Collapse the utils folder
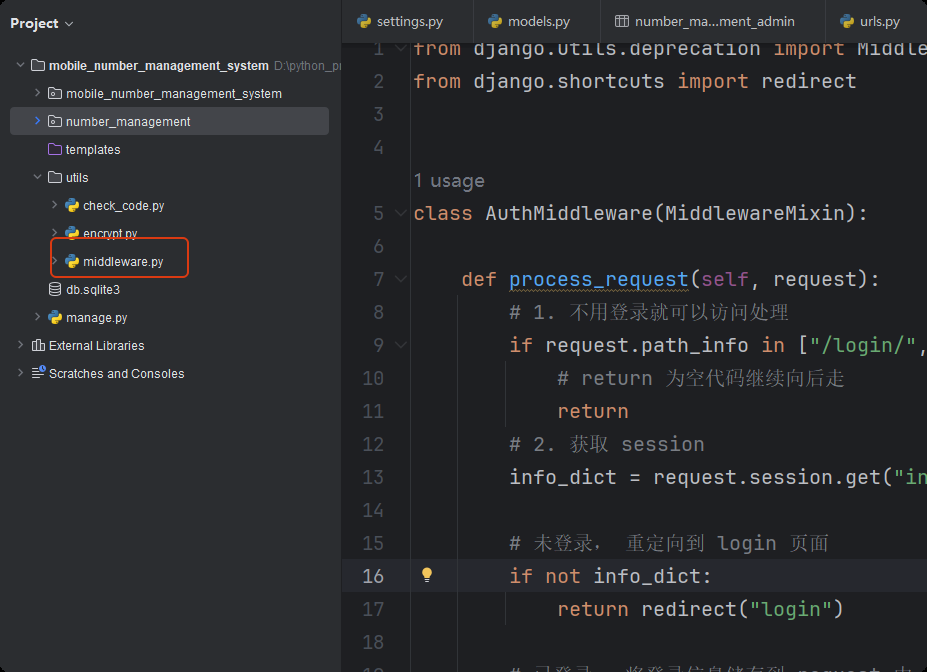 point(37,177)
